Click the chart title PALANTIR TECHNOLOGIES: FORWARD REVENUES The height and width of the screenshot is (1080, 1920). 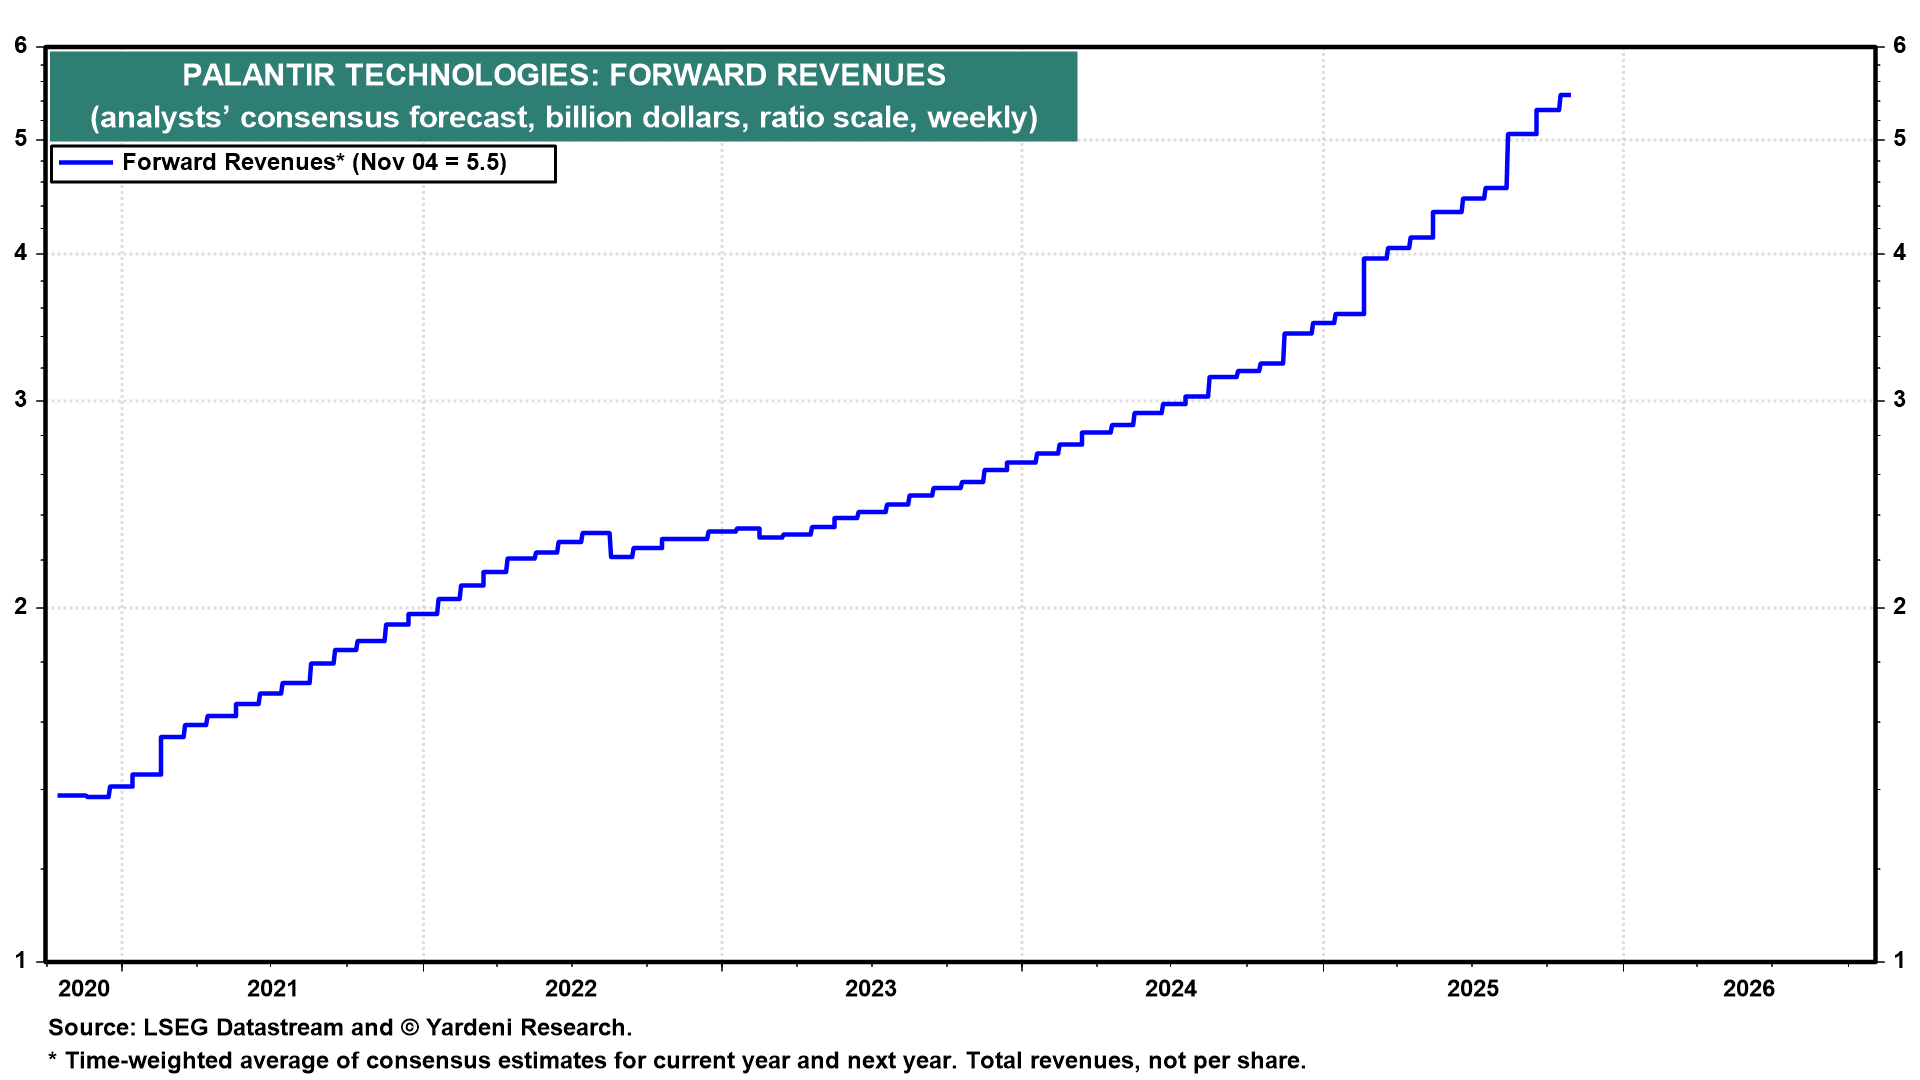pos(563,76)
